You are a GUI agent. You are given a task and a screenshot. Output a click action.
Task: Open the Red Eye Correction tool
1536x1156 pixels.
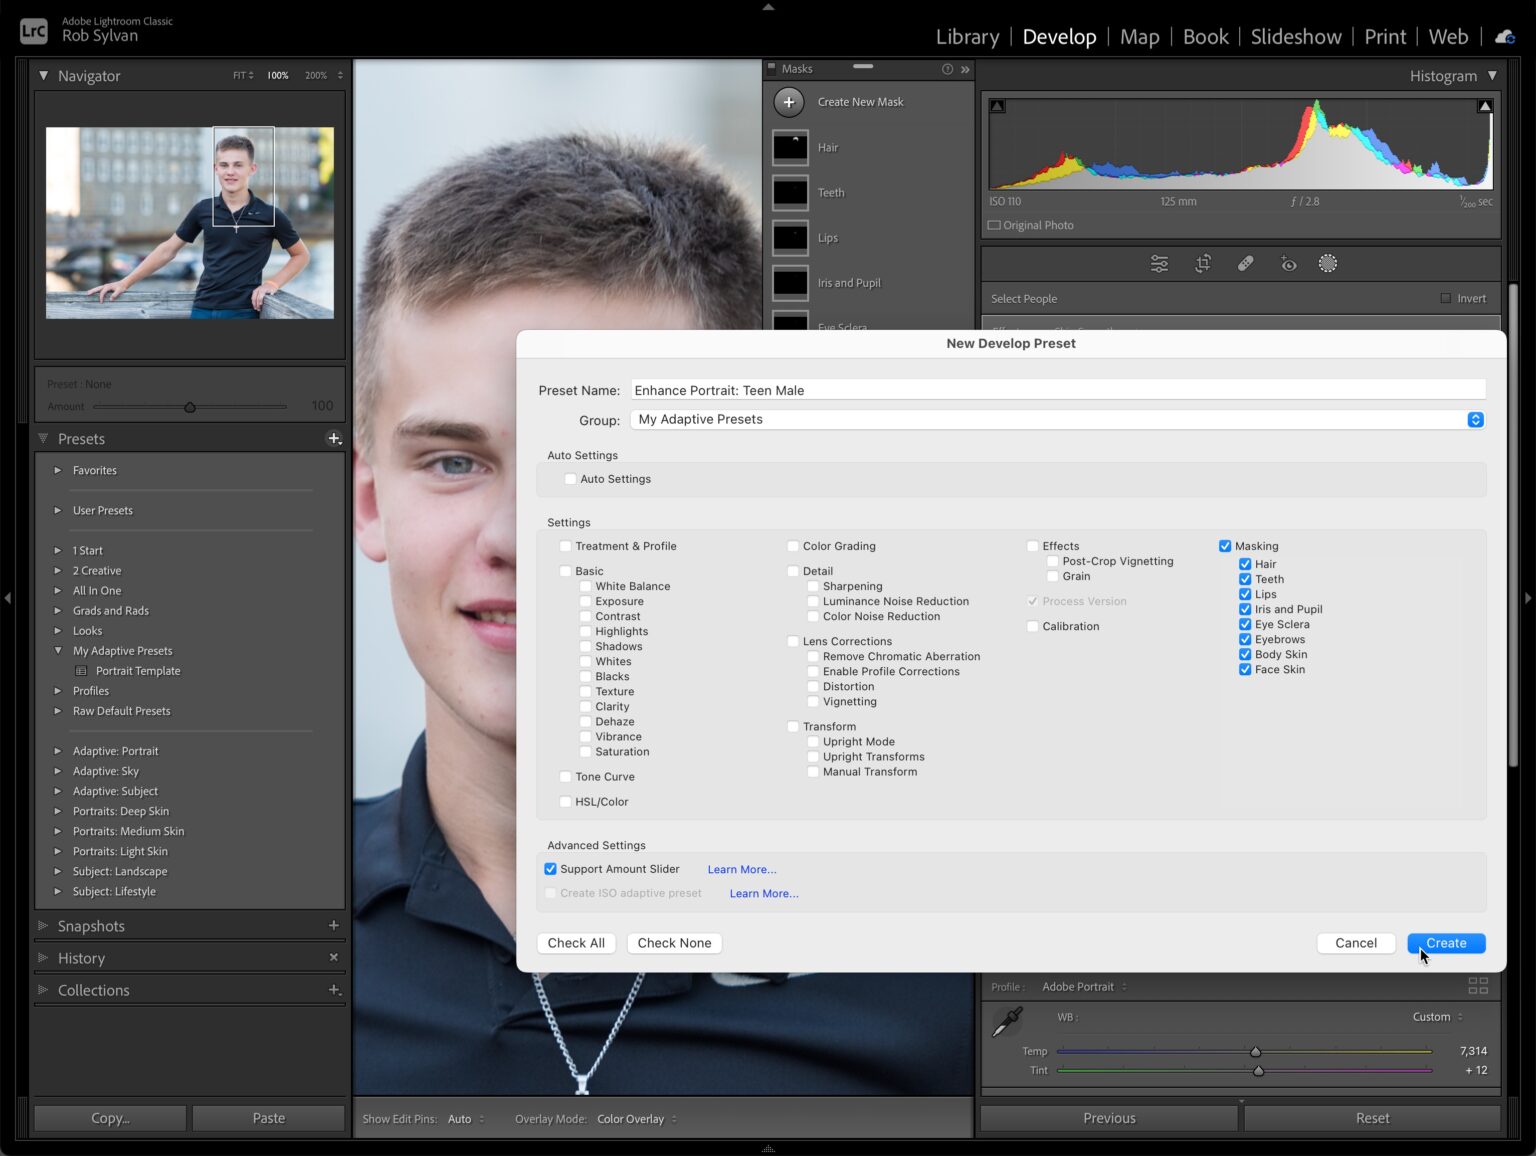pos(1289,263)
